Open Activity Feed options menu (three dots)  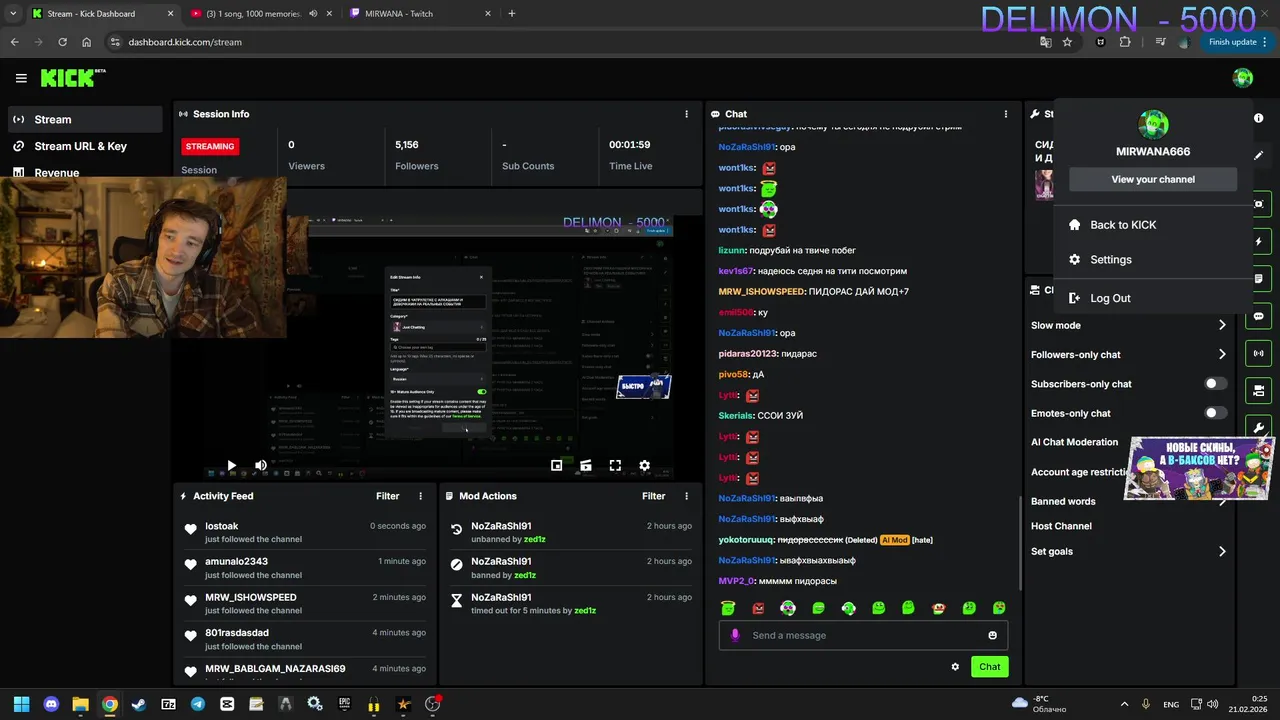tap(420, 496)
